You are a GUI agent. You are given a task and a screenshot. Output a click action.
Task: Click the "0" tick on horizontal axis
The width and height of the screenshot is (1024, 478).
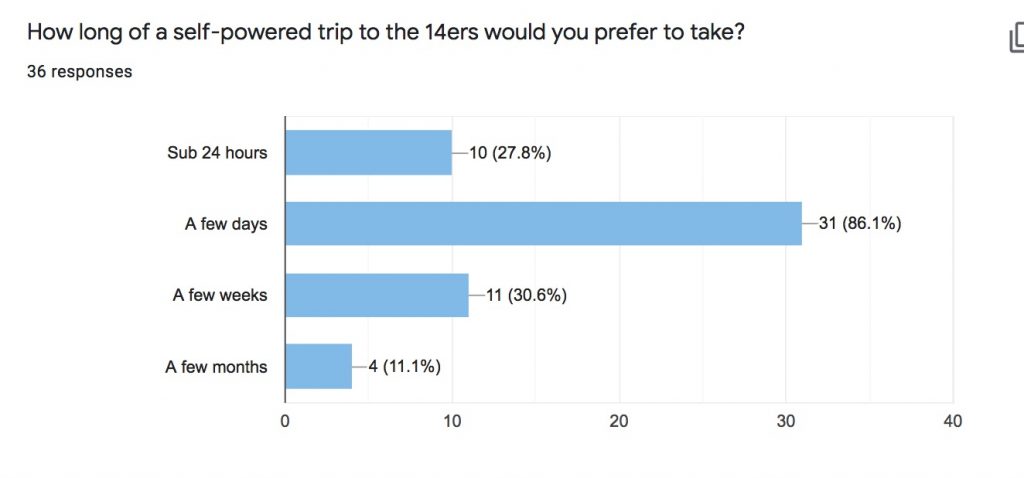click(x=285, y=421)
